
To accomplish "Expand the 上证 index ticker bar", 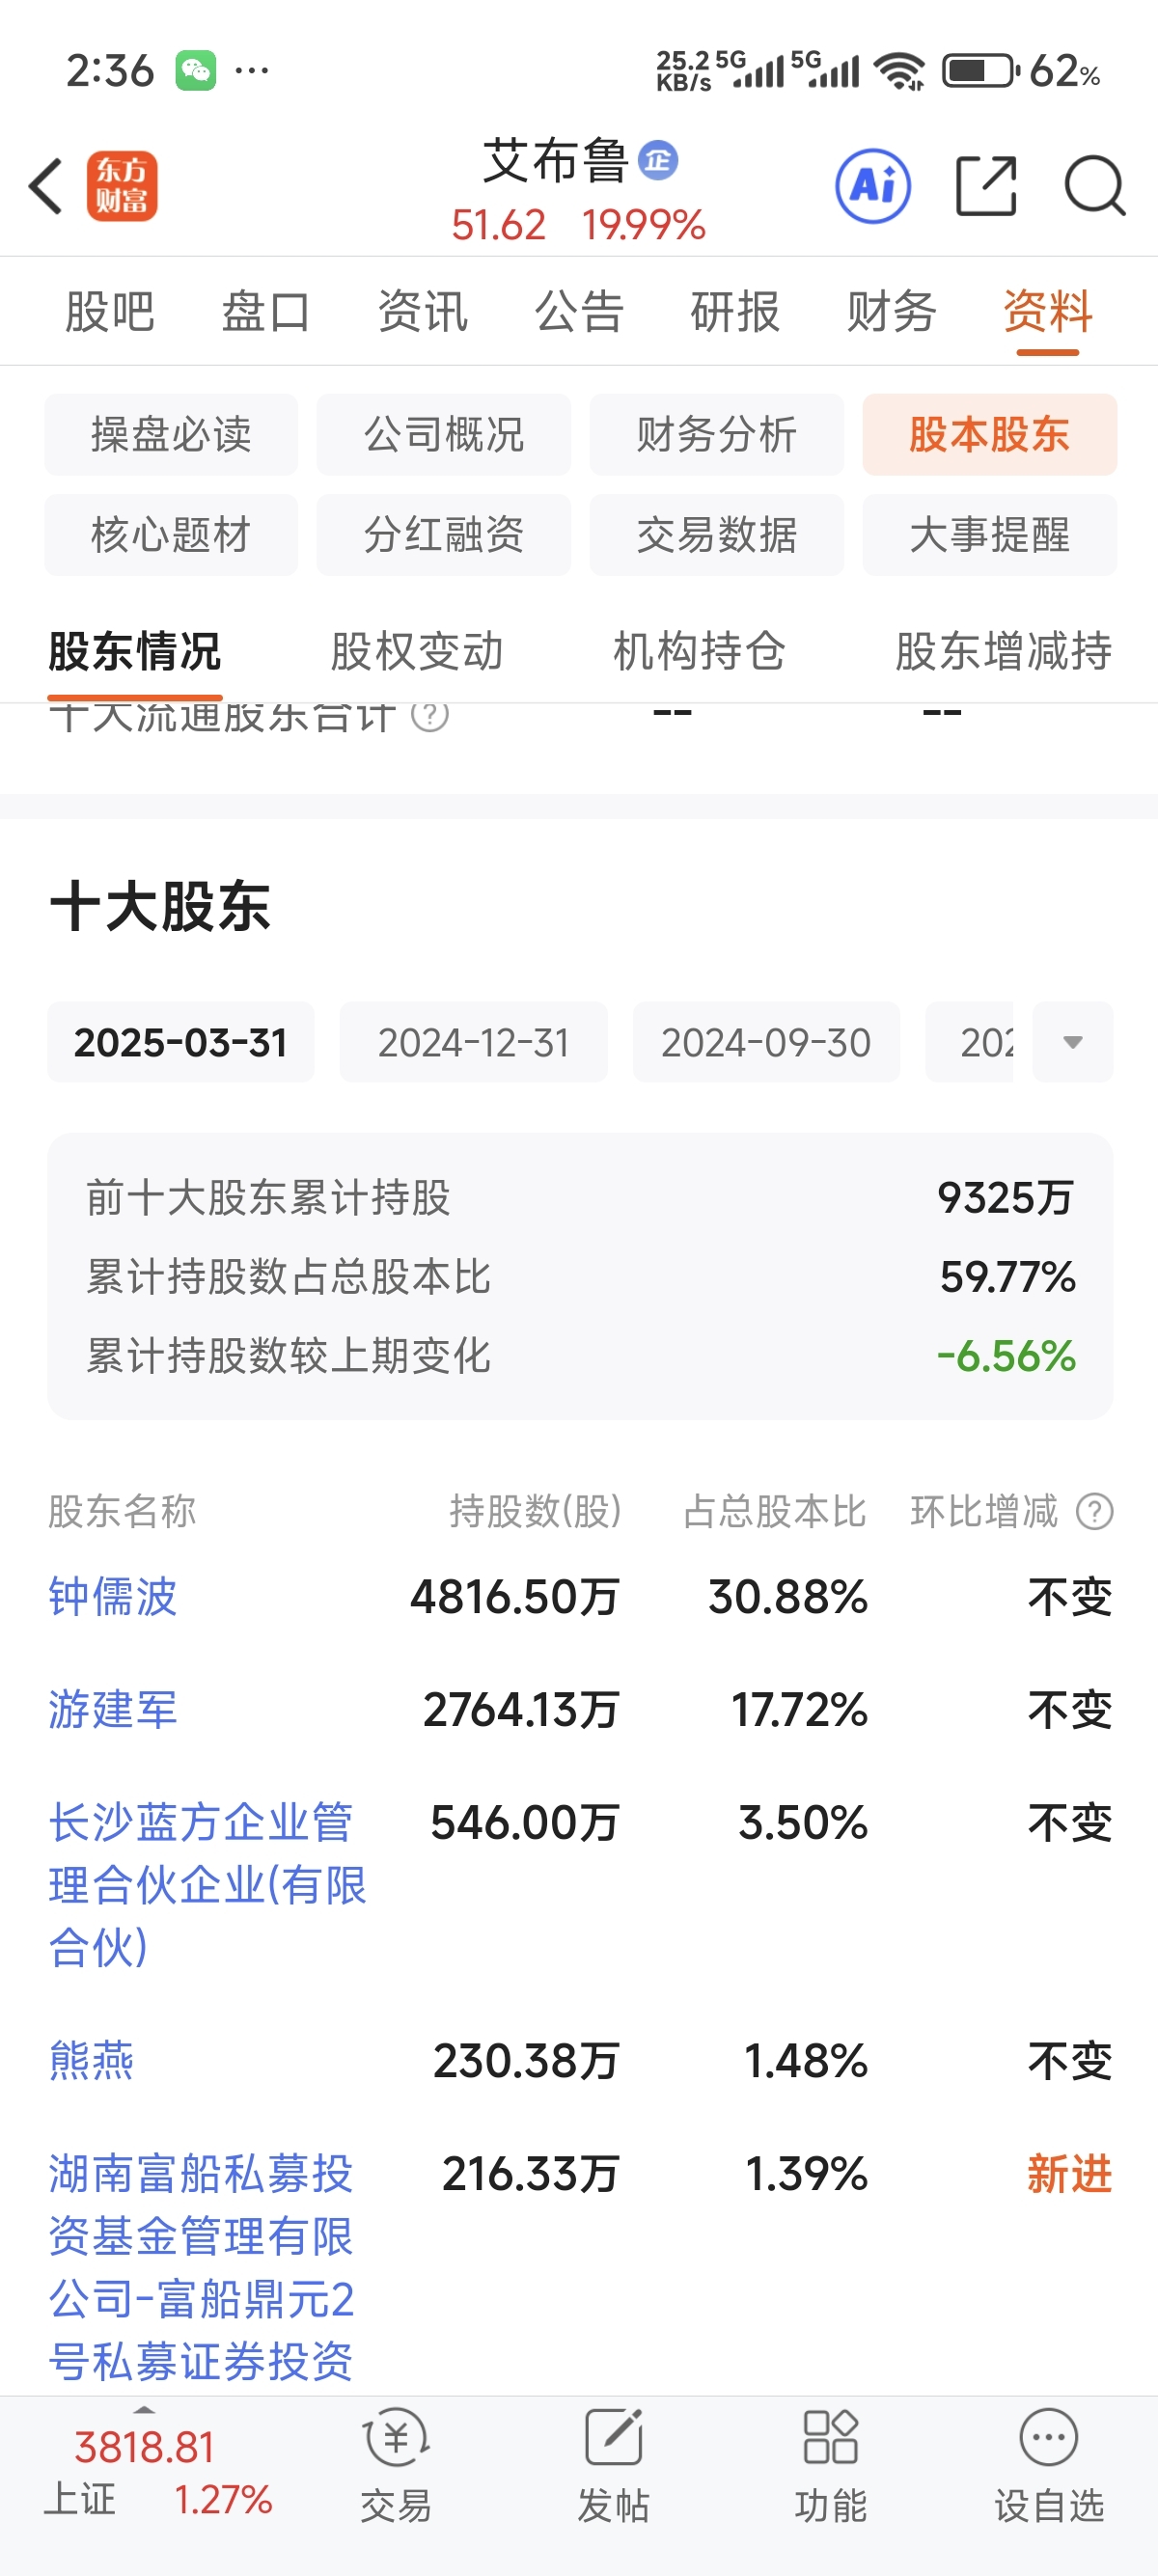I will coord(145,2411).
